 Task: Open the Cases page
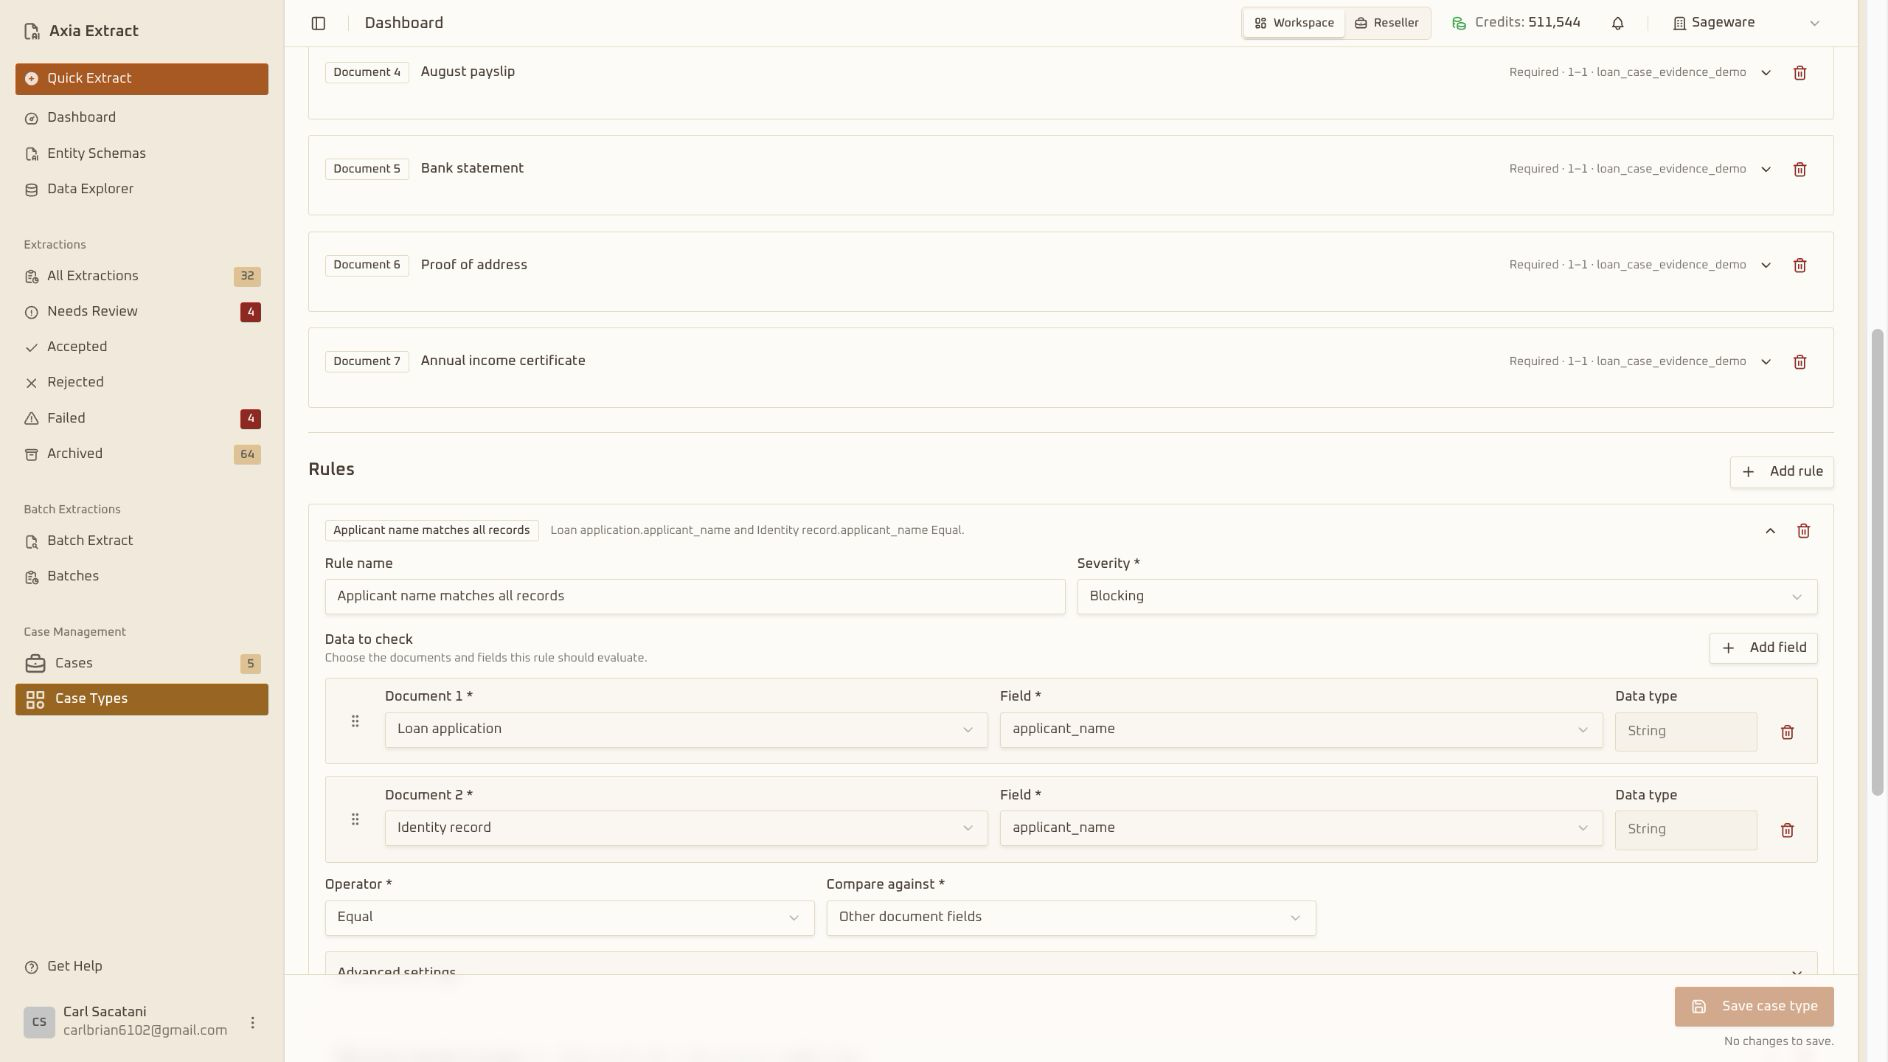142,664
